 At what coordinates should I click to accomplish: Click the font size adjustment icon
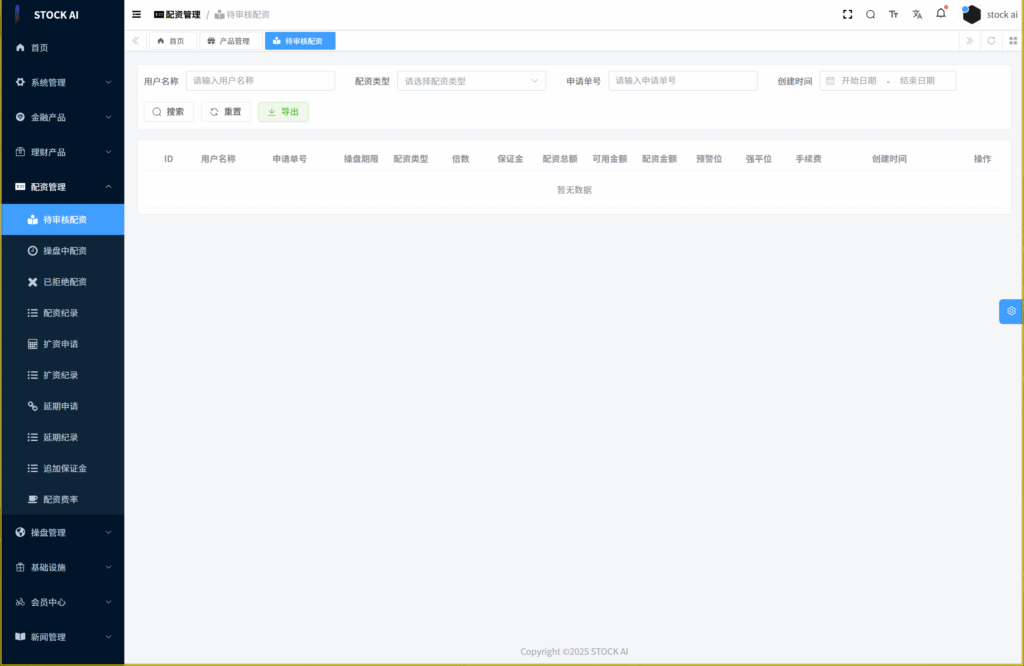tap(893, 15)
